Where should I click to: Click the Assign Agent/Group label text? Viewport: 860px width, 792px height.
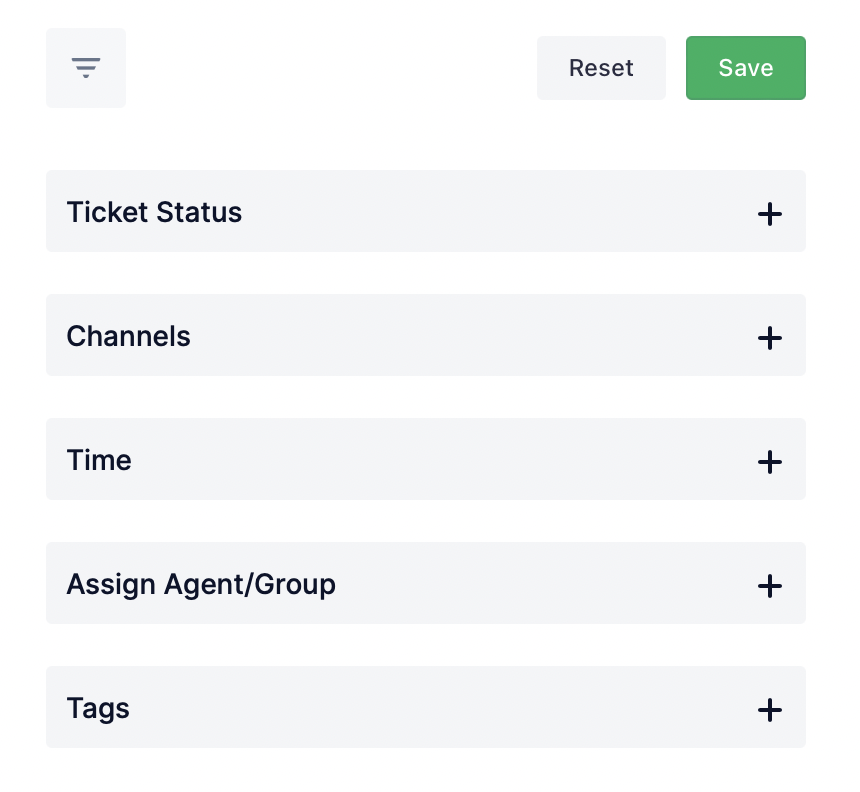point(201,584)
